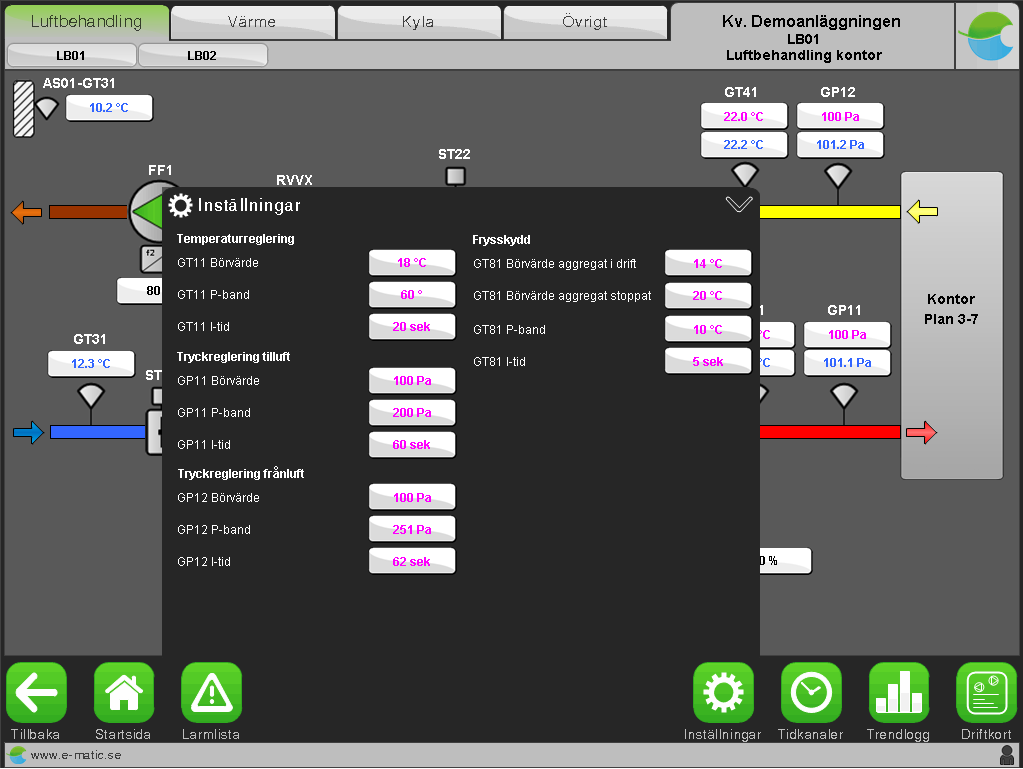The image size is (1023, 769).
Task: Edit GT81 I-tid value 5 sek
Action: click(708, 361)
